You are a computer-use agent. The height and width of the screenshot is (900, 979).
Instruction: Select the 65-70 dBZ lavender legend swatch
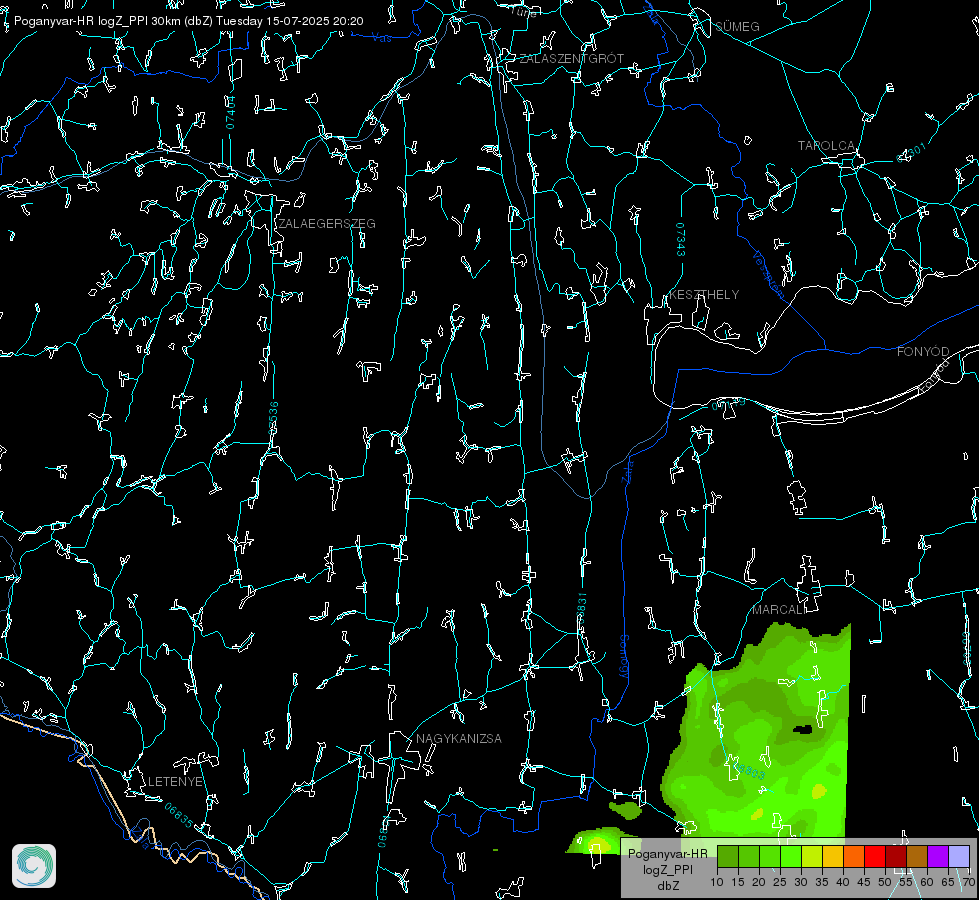(x=959, y=856)
